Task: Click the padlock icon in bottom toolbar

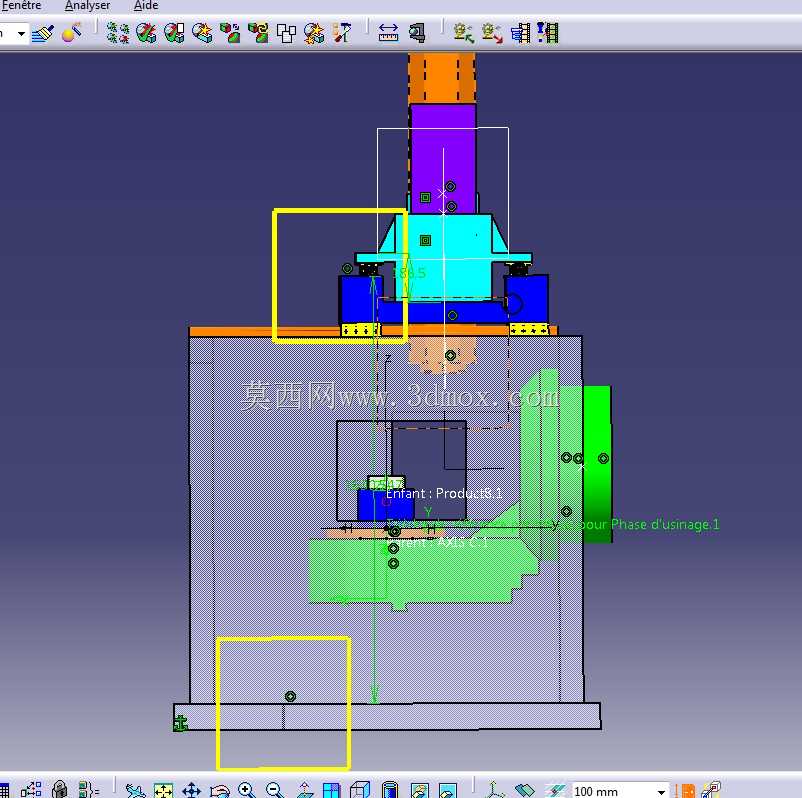Action: pos(60,789)
